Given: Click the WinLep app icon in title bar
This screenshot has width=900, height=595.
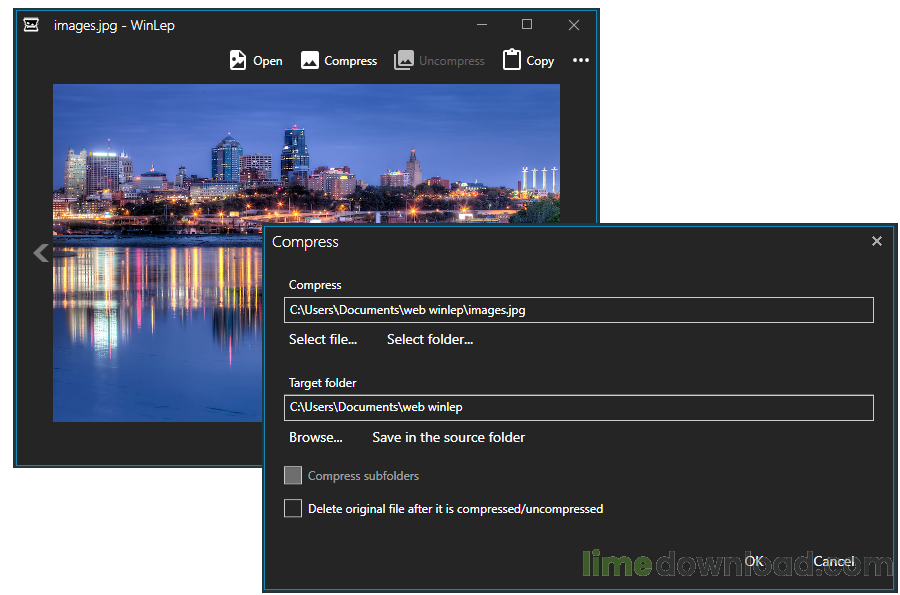Looking at the screenshot, I should (x=32, y=25).
